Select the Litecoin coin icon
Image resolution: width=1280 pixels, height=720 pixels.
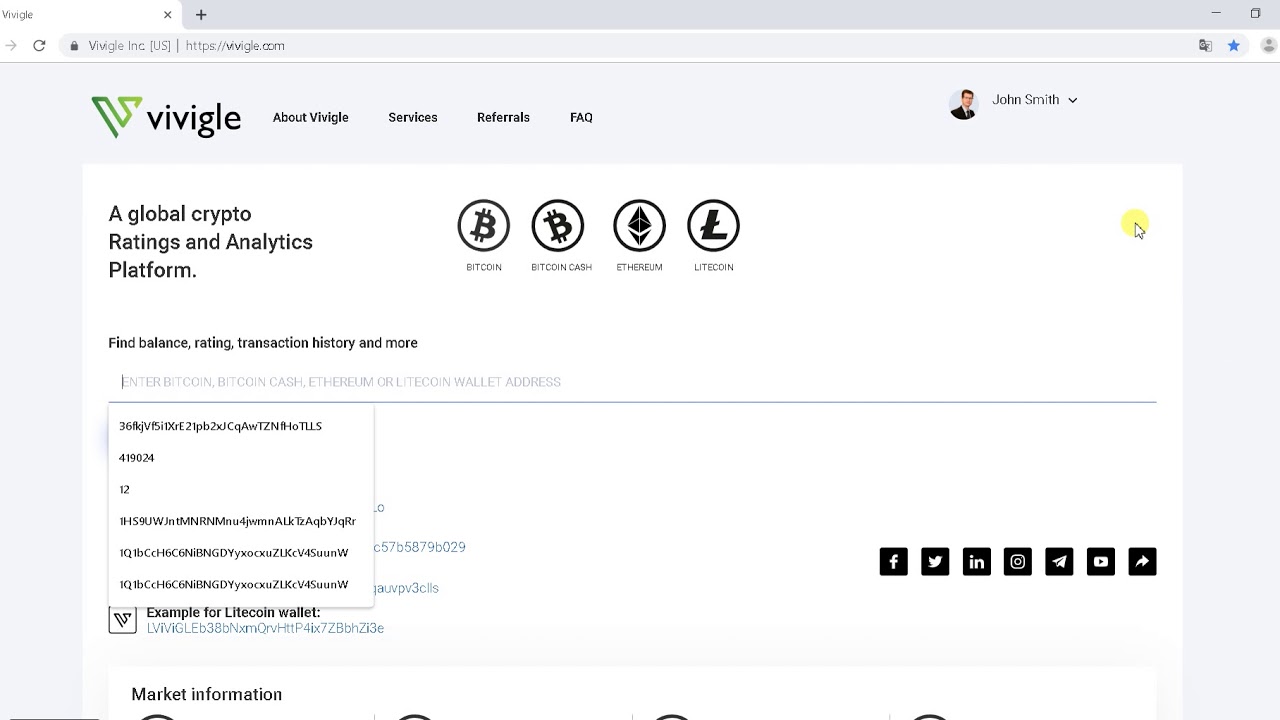tap(713, 226)
